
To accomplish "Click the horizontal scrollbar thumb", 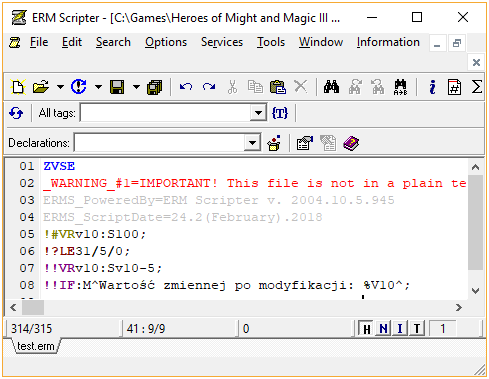I will 33,307.
